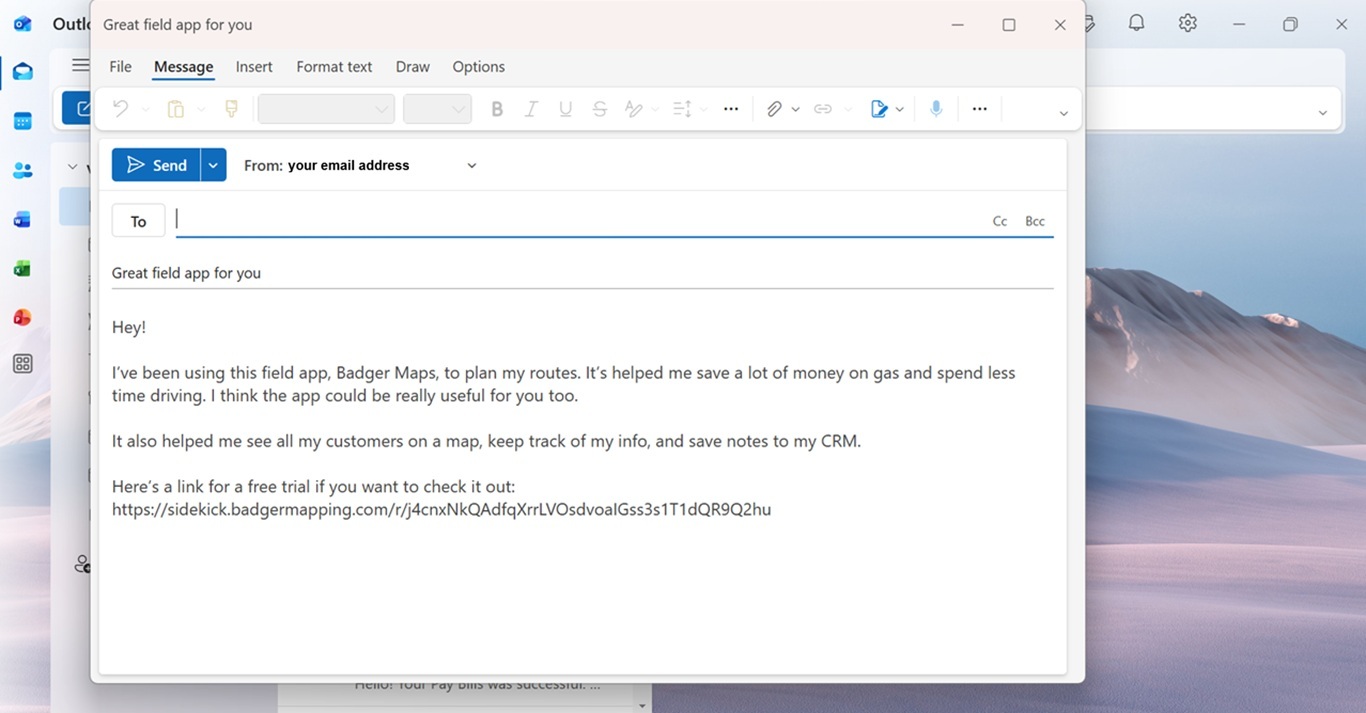Screen dimensions: 1366x713
Task: Open the font size combo box
Action: pyautogui.click(x=437, y=109)
